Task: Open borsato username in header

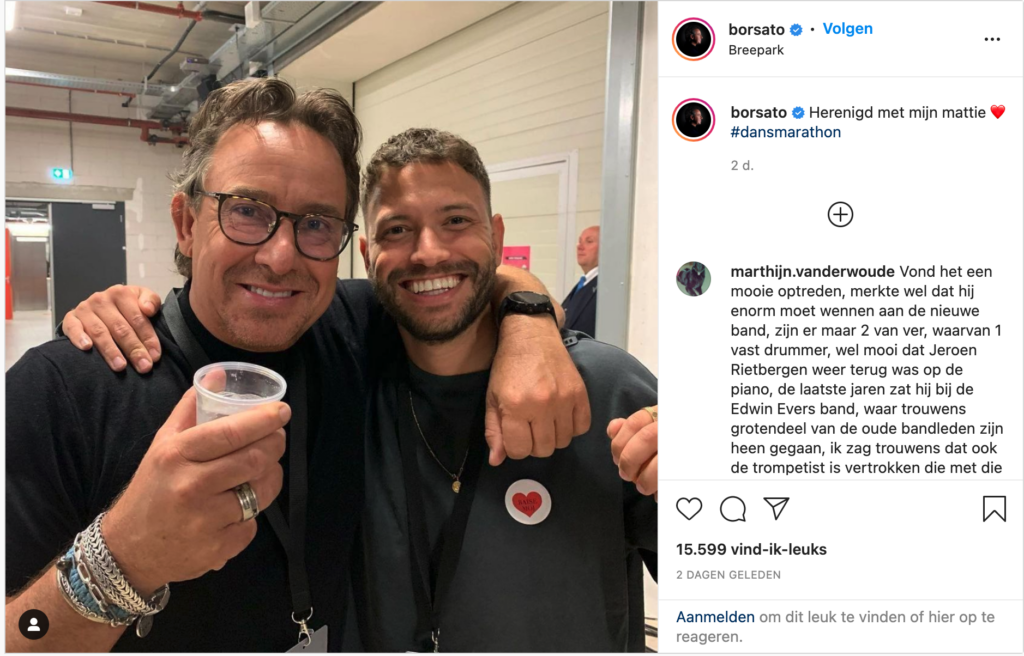Action: coord(756,29)
